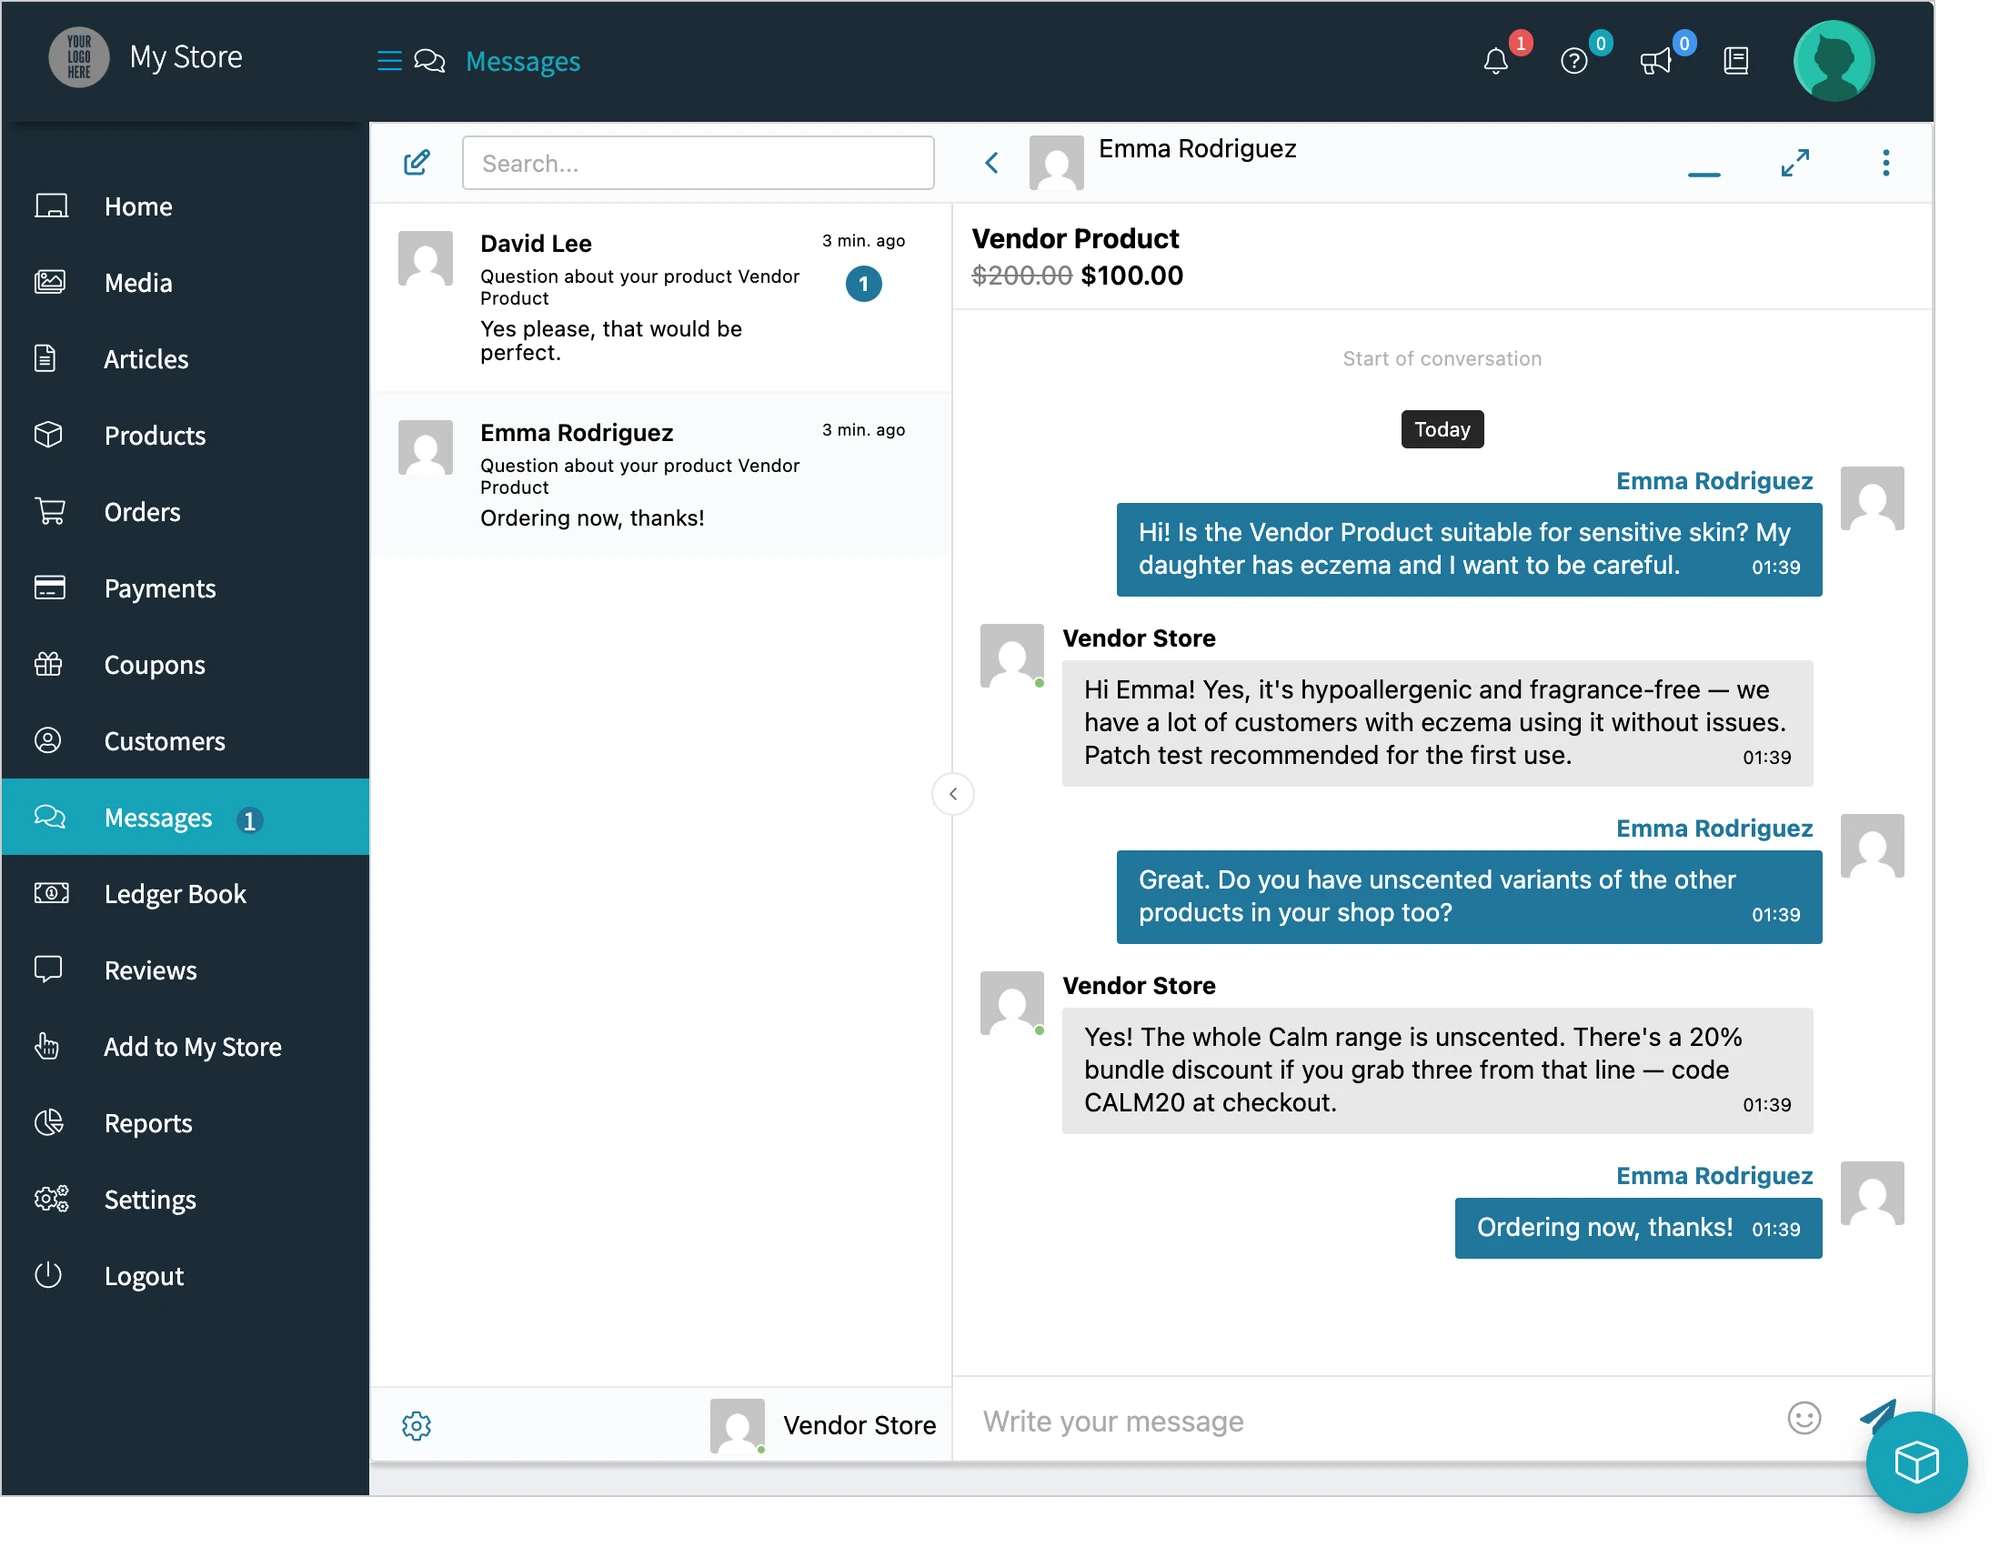Open Ledger Book in sidebar

pos(186,894)
